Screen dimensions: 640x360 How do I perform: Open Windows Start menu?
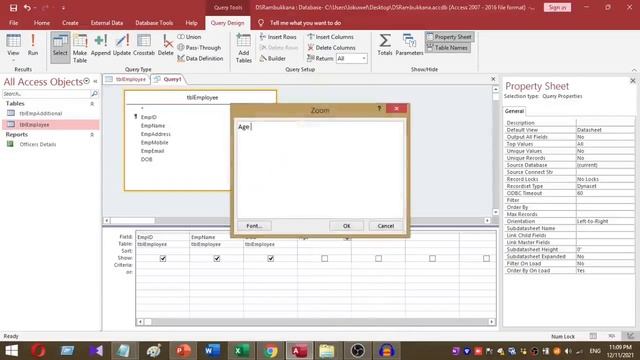point(11,351)
